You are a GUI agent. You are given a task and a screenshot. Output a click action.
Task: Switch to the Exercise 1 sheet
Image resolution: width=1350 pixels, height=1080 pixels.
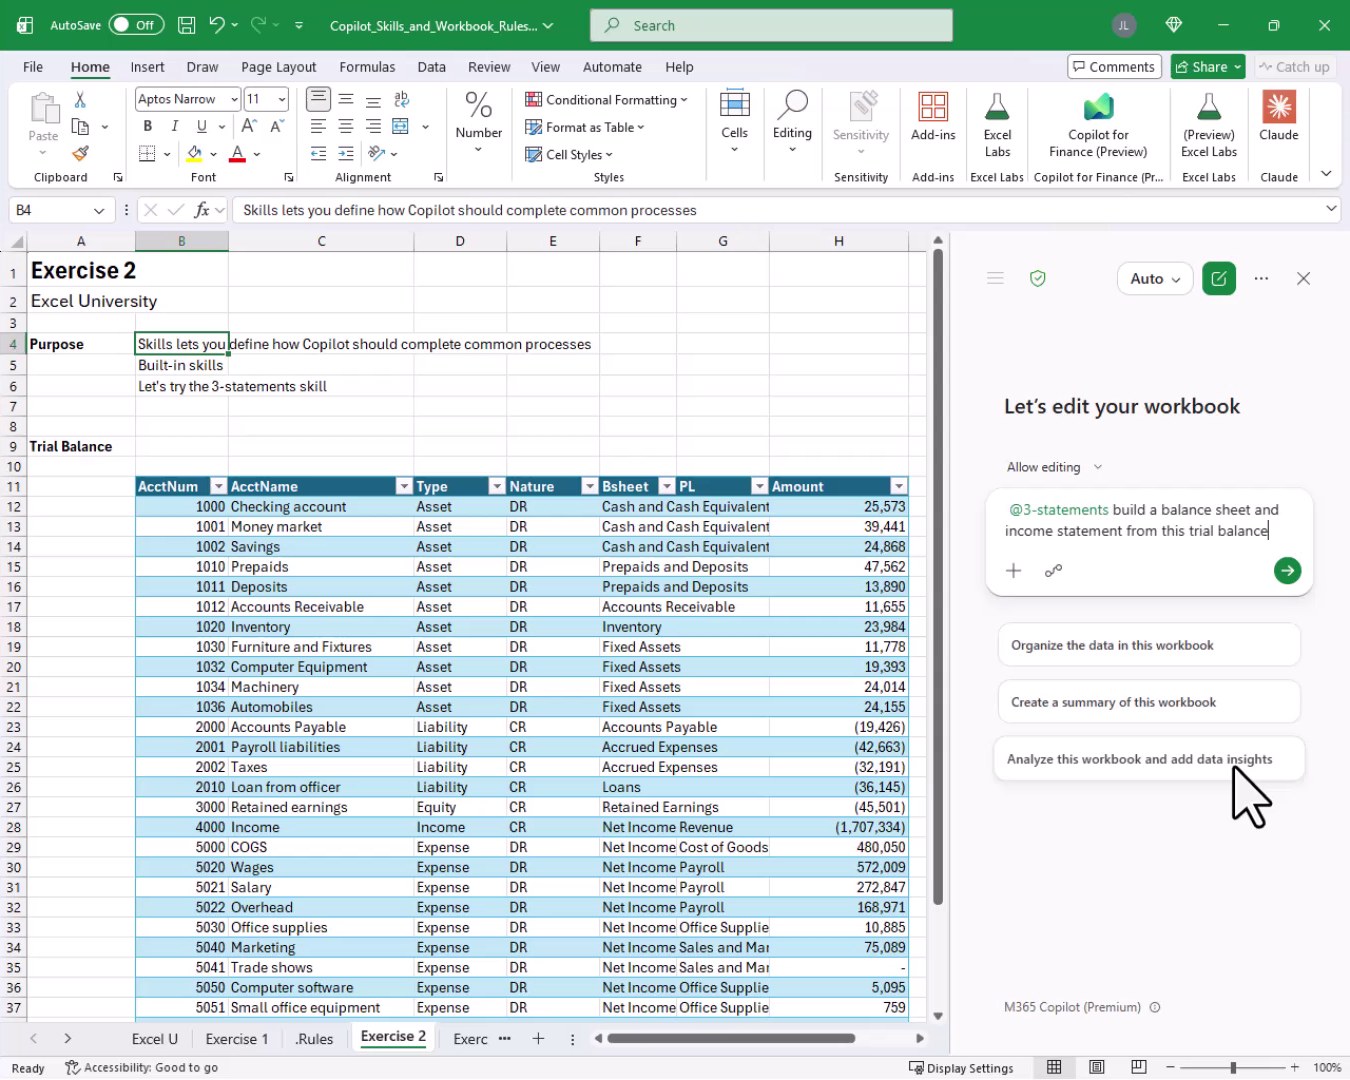click(x=237, y=1039)
